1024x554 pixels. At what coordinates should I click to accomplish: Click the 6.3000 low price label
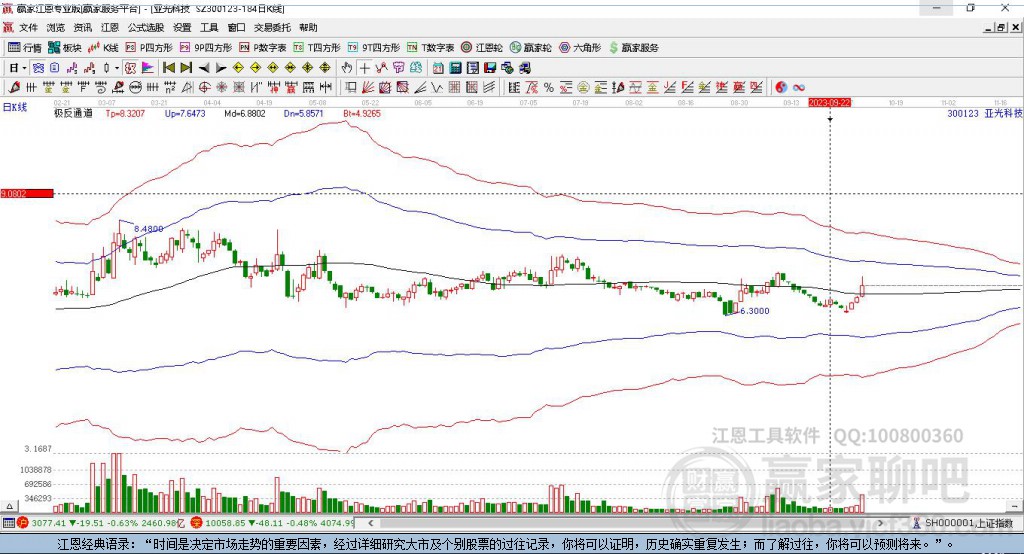(x=755, y=311)
